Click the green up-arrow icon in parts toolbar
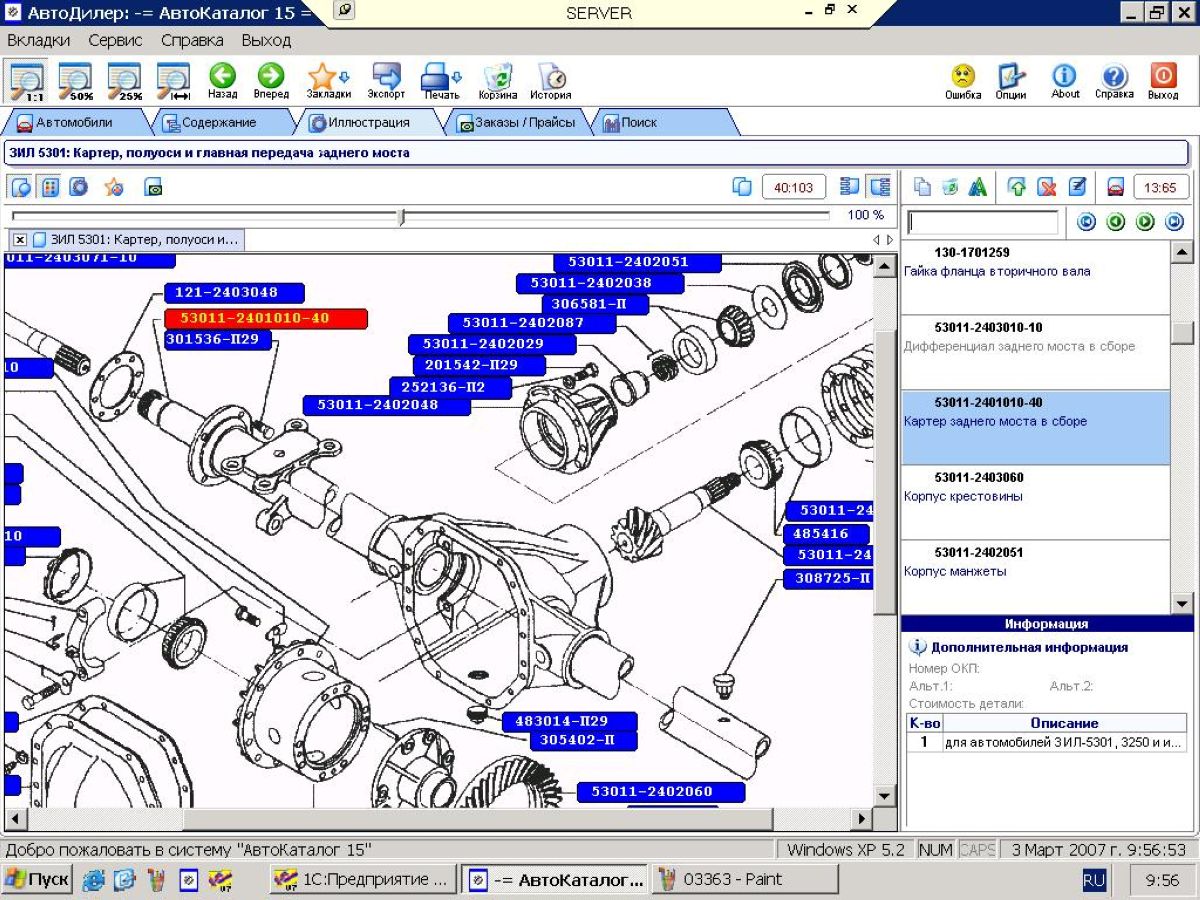 pyautogui.click(x=1017, y=187)
